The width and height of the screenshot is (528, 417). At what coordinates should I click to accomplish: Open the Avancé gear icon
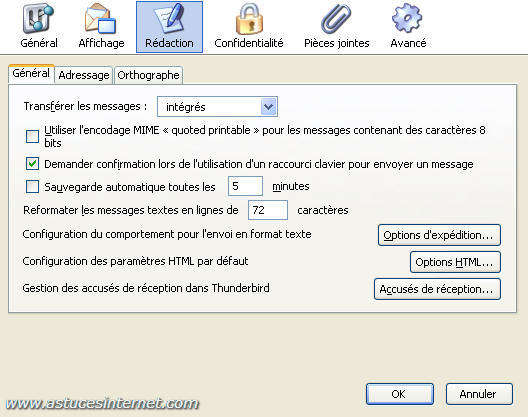click(408, 26)
